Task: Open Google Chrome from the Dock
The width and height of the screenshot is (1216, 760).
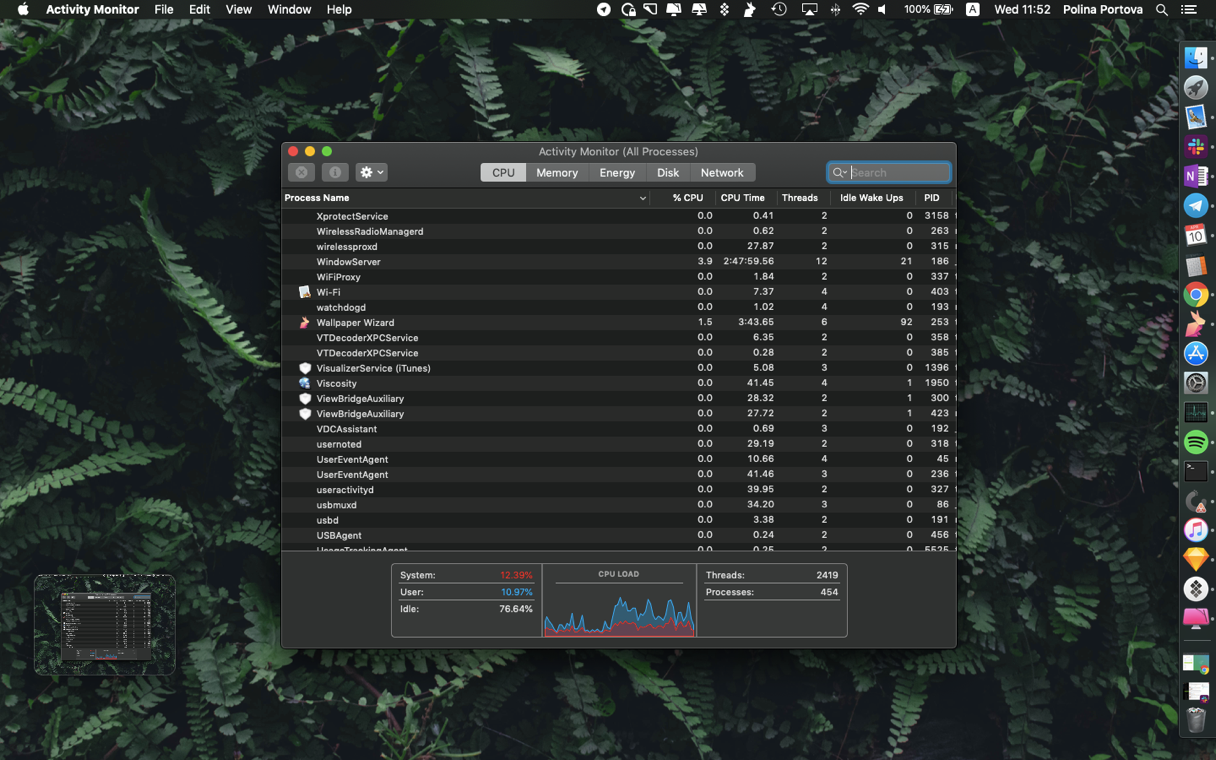Action: (1196, 295)
